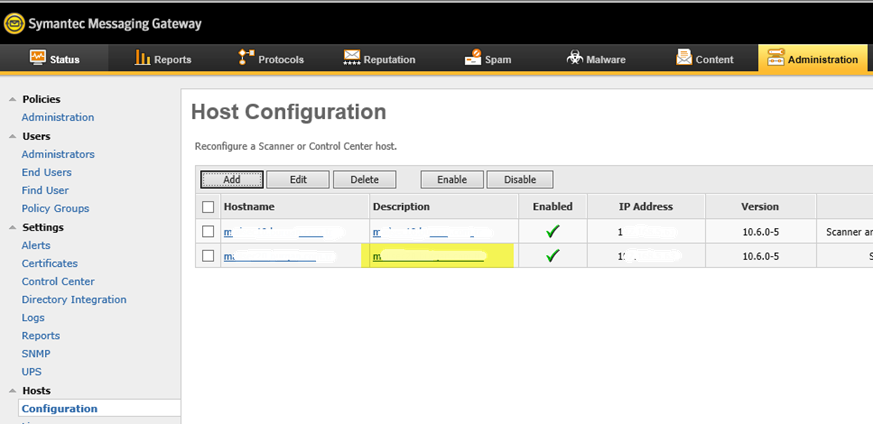873x424 pixels.
Task: Collapse the Policies sidebar section
Action: click(12, 100)
